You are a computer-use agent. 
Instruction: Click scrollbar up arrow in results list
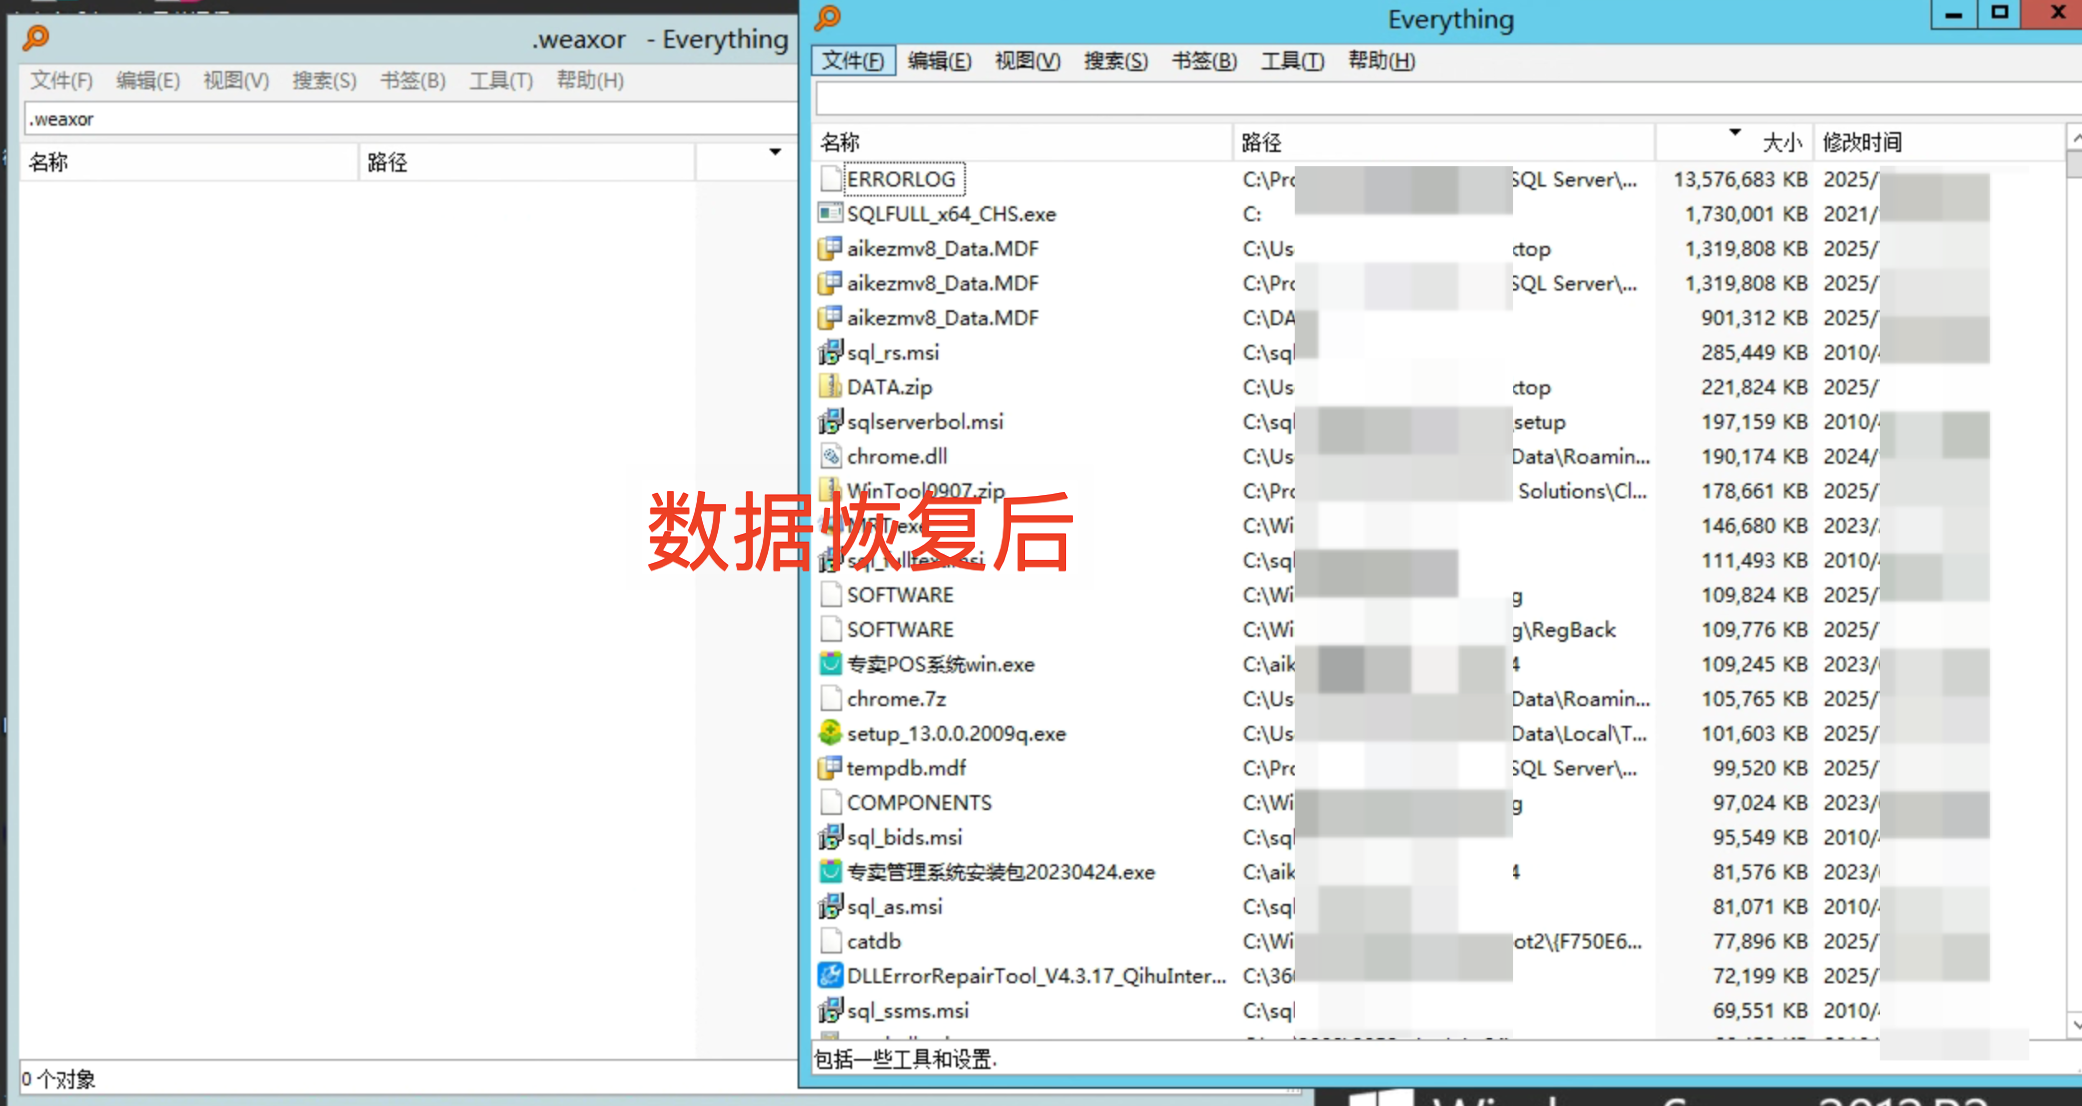coord(2074,137)
